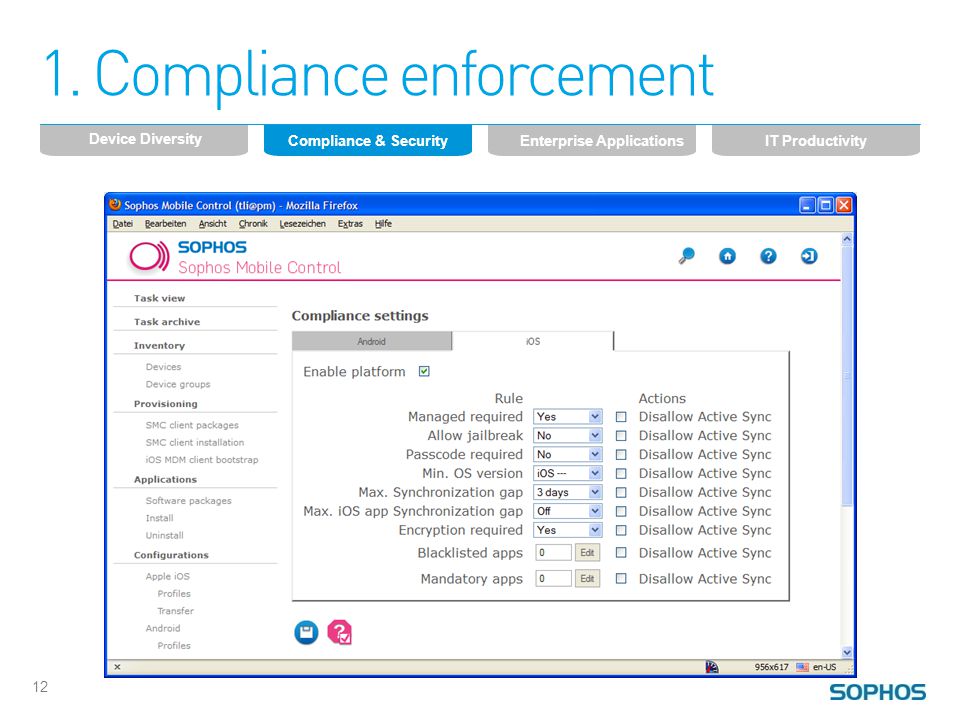Open the help question mark icon
The image size is (960, 720).
(768, 256)
